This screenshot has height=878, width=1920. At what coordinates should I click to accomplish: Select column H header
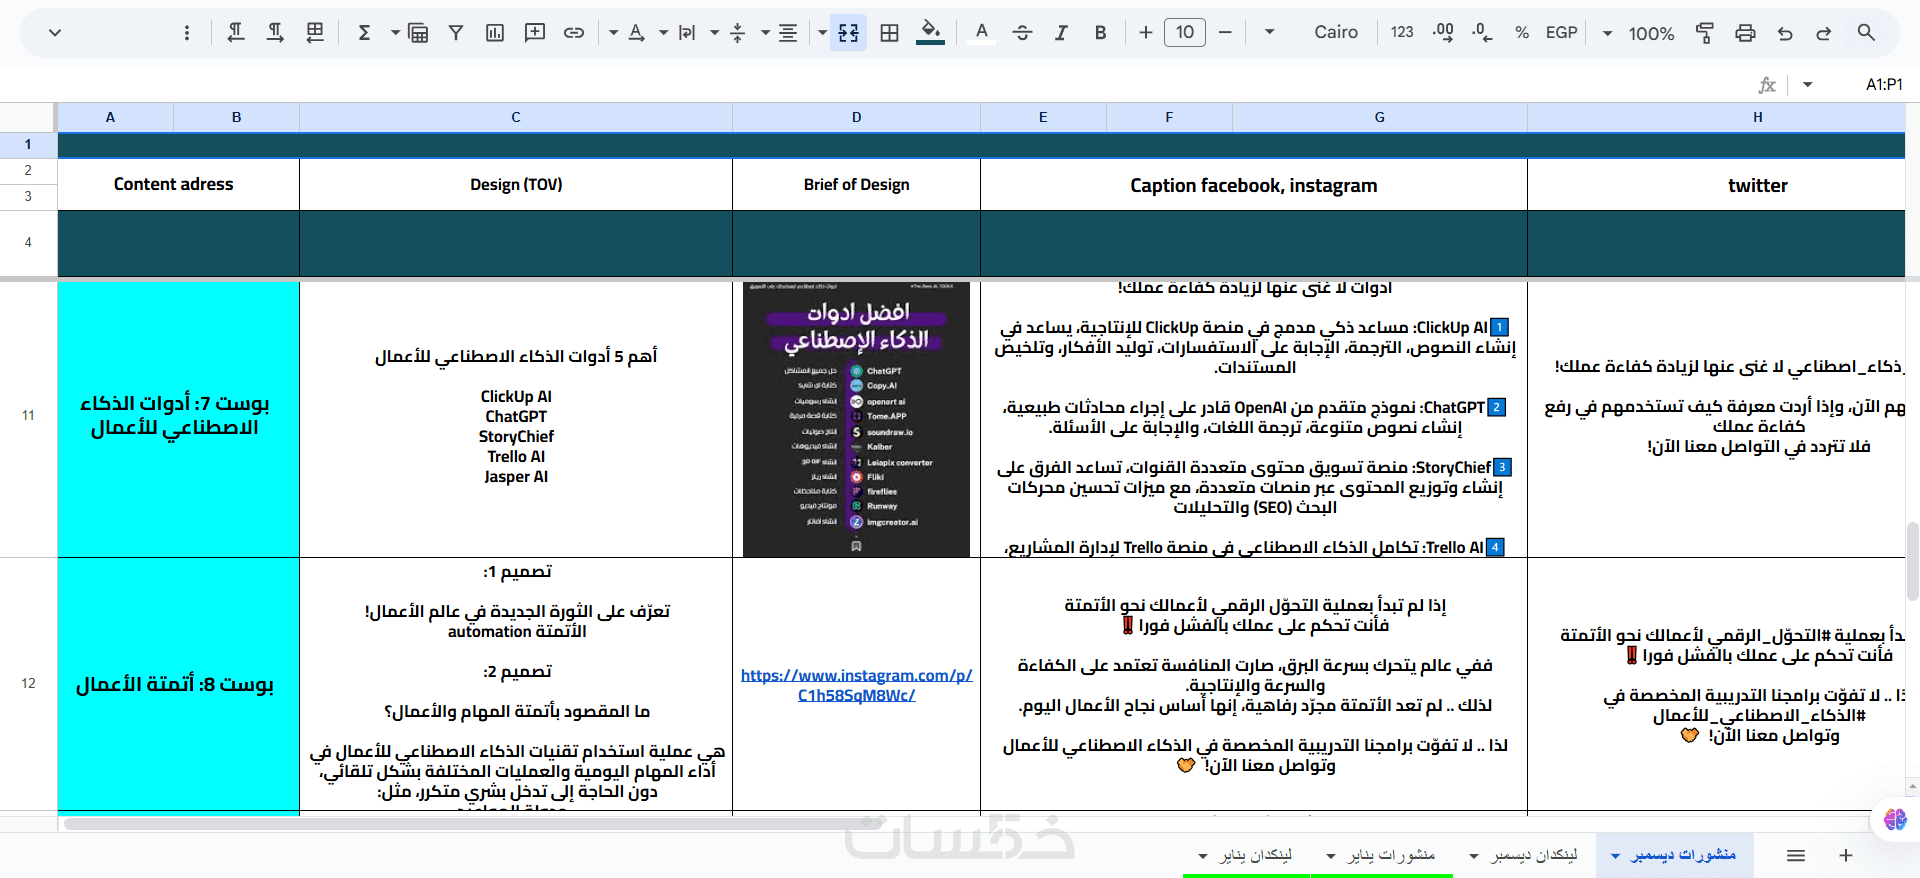1716,117
